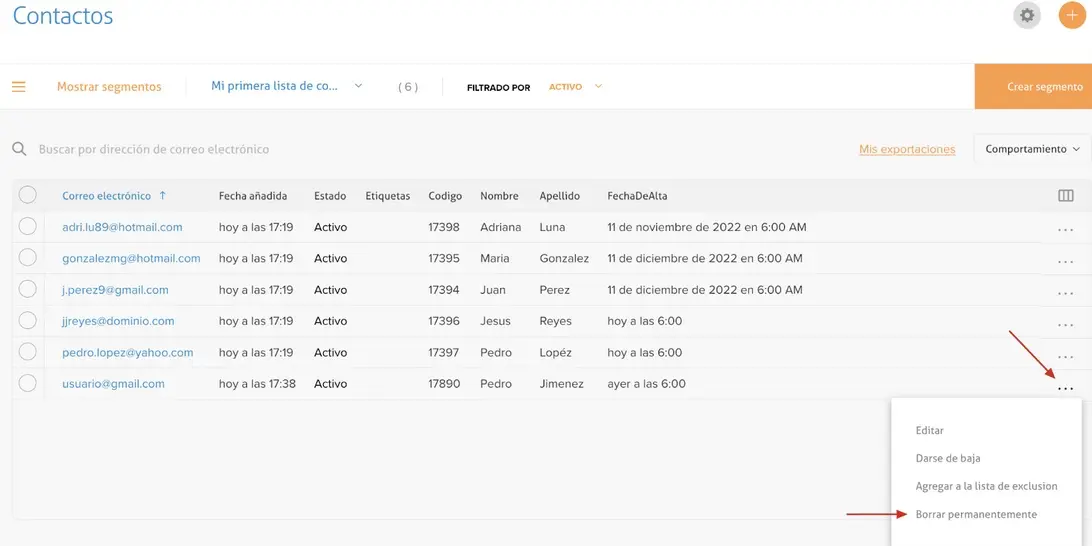The width and height of the screenshot is (1092, 546).
Task: Select Borrar permanentemente menu option
Action: click(976, 515)
